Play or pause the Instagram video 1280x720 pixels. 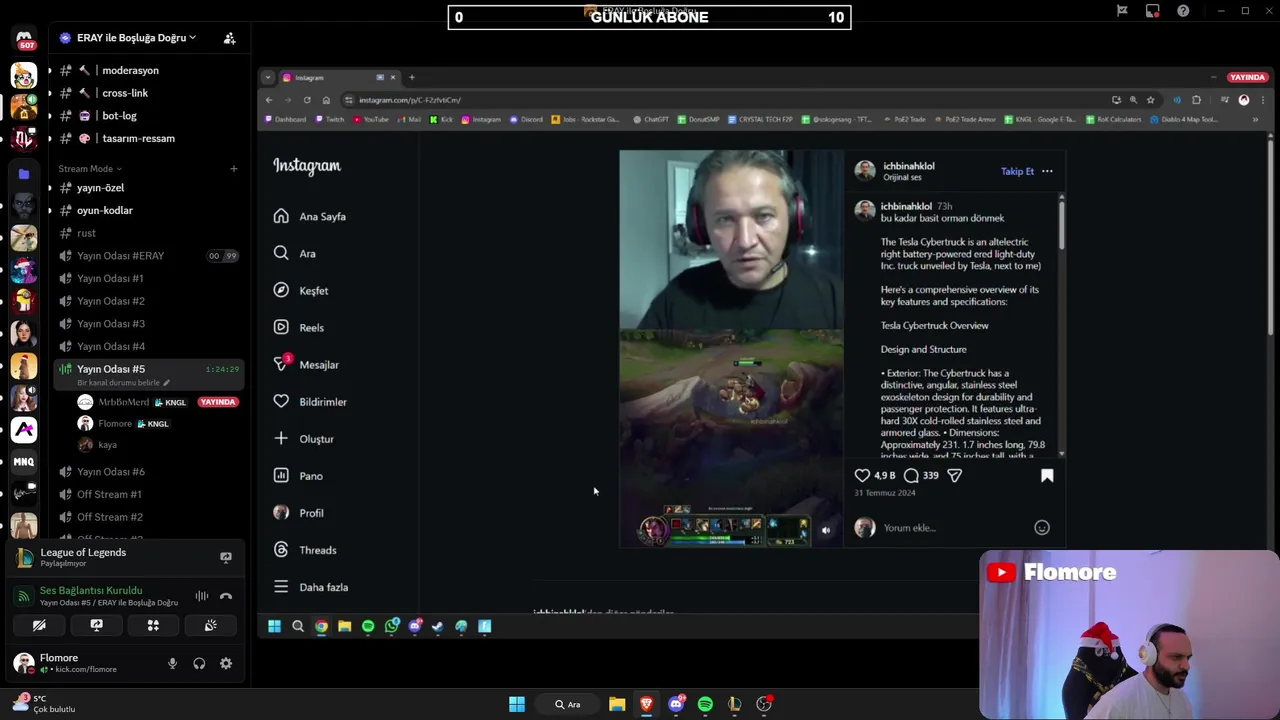tap(731, 348)
